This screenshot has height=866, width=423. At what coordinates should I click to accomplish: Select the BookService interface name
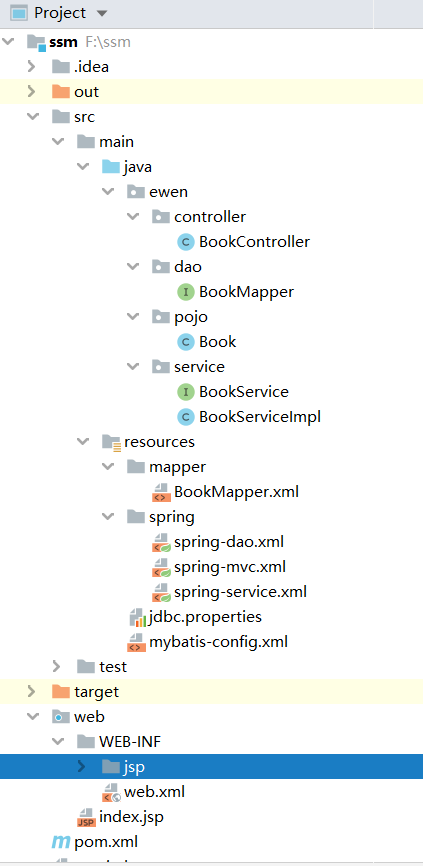(x=244, y=392)
